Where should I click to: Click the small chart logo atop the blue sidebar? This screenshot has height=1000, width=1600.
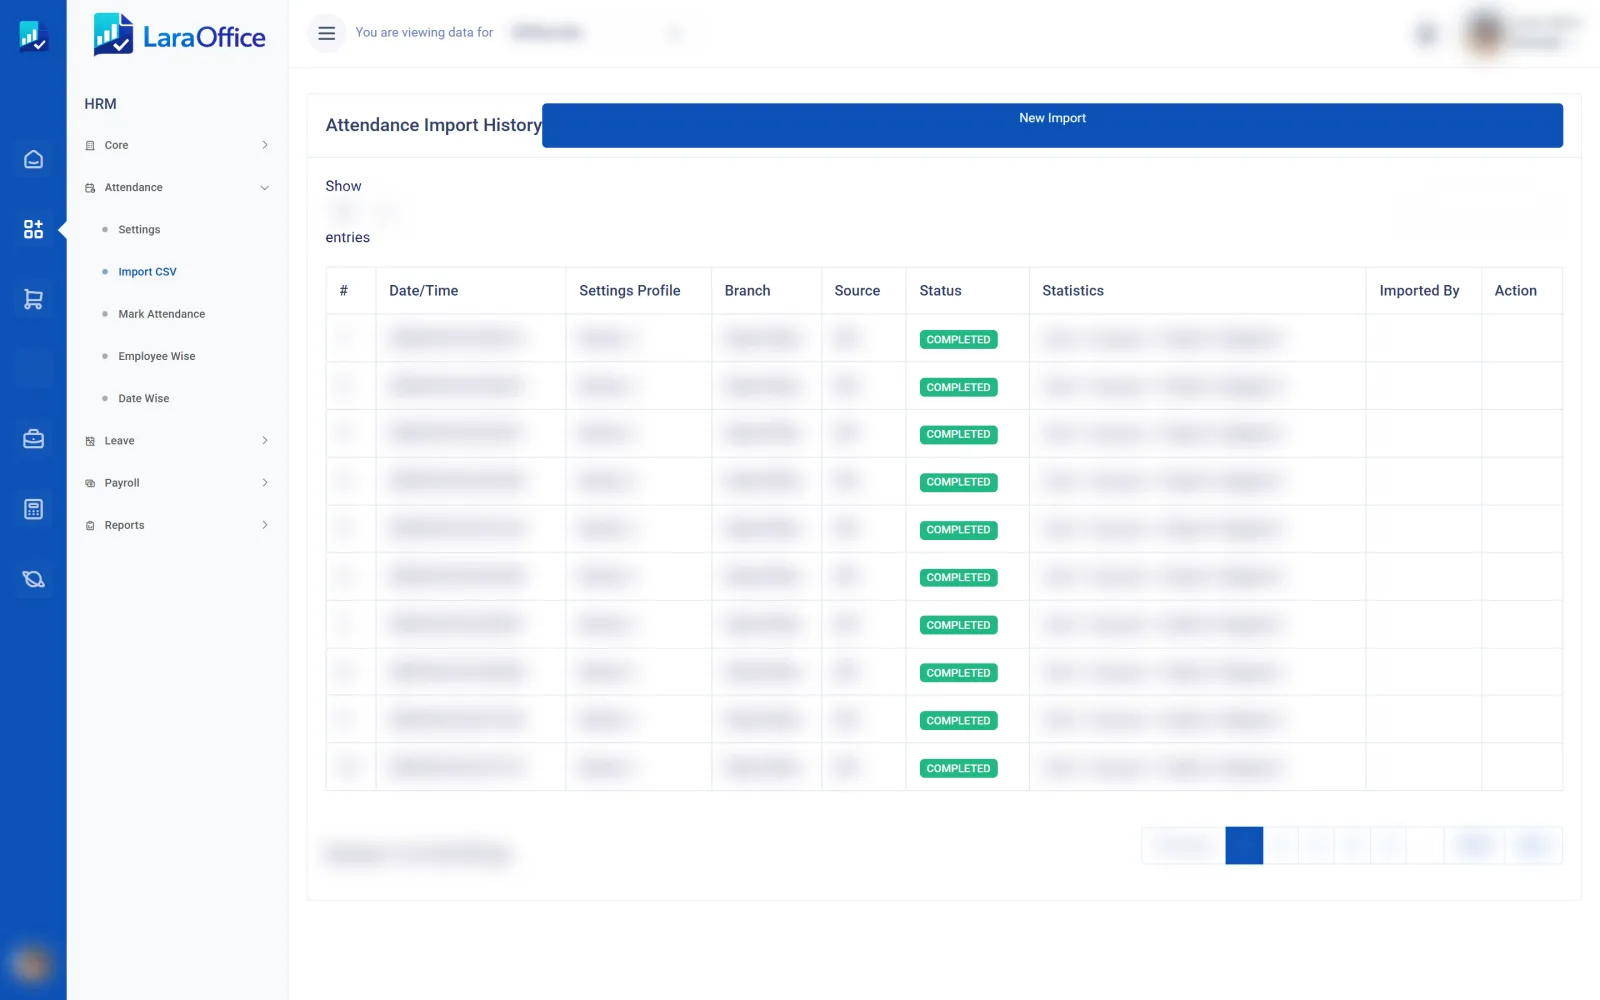(33, 36)
